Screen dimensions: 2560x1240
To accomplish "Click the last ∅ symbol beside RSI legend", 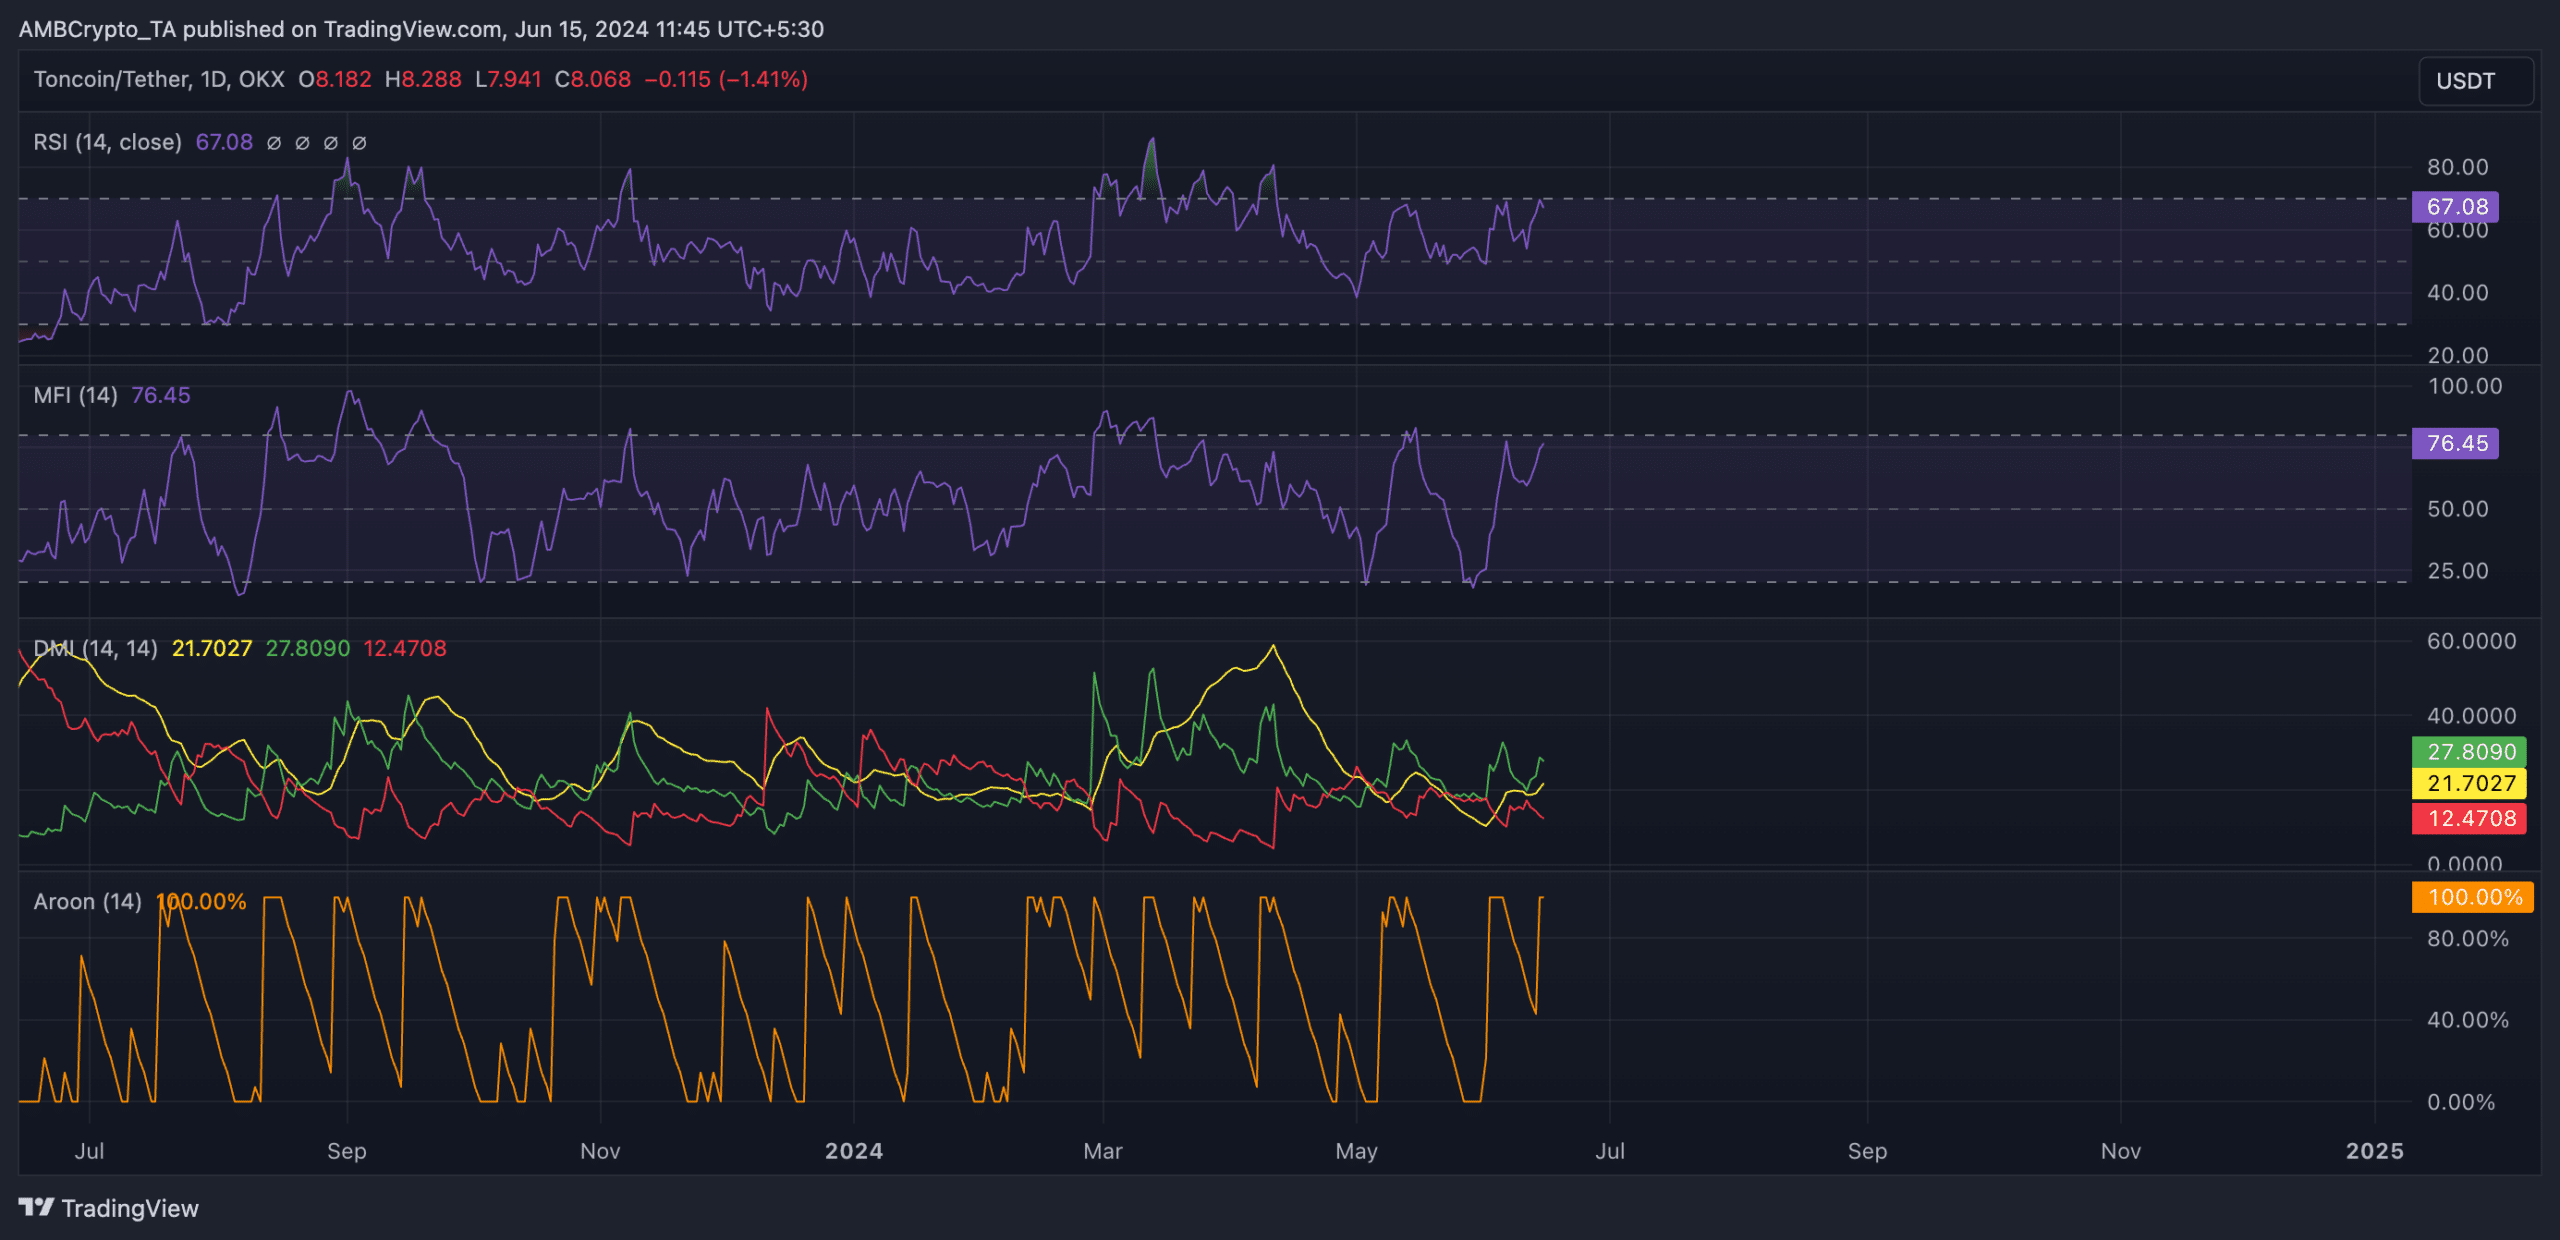I will pyautogui.click(x=359, y=143).
